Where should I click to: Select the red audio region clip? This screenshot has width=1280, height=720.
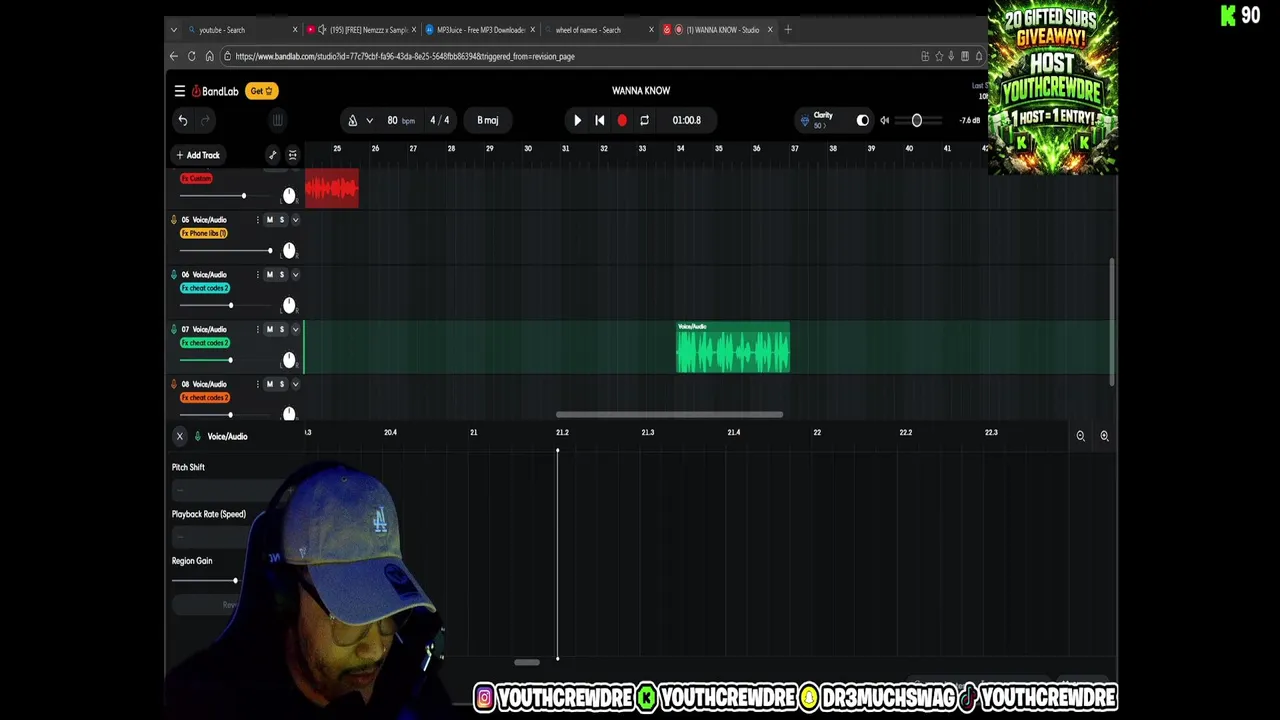point(331,189)
